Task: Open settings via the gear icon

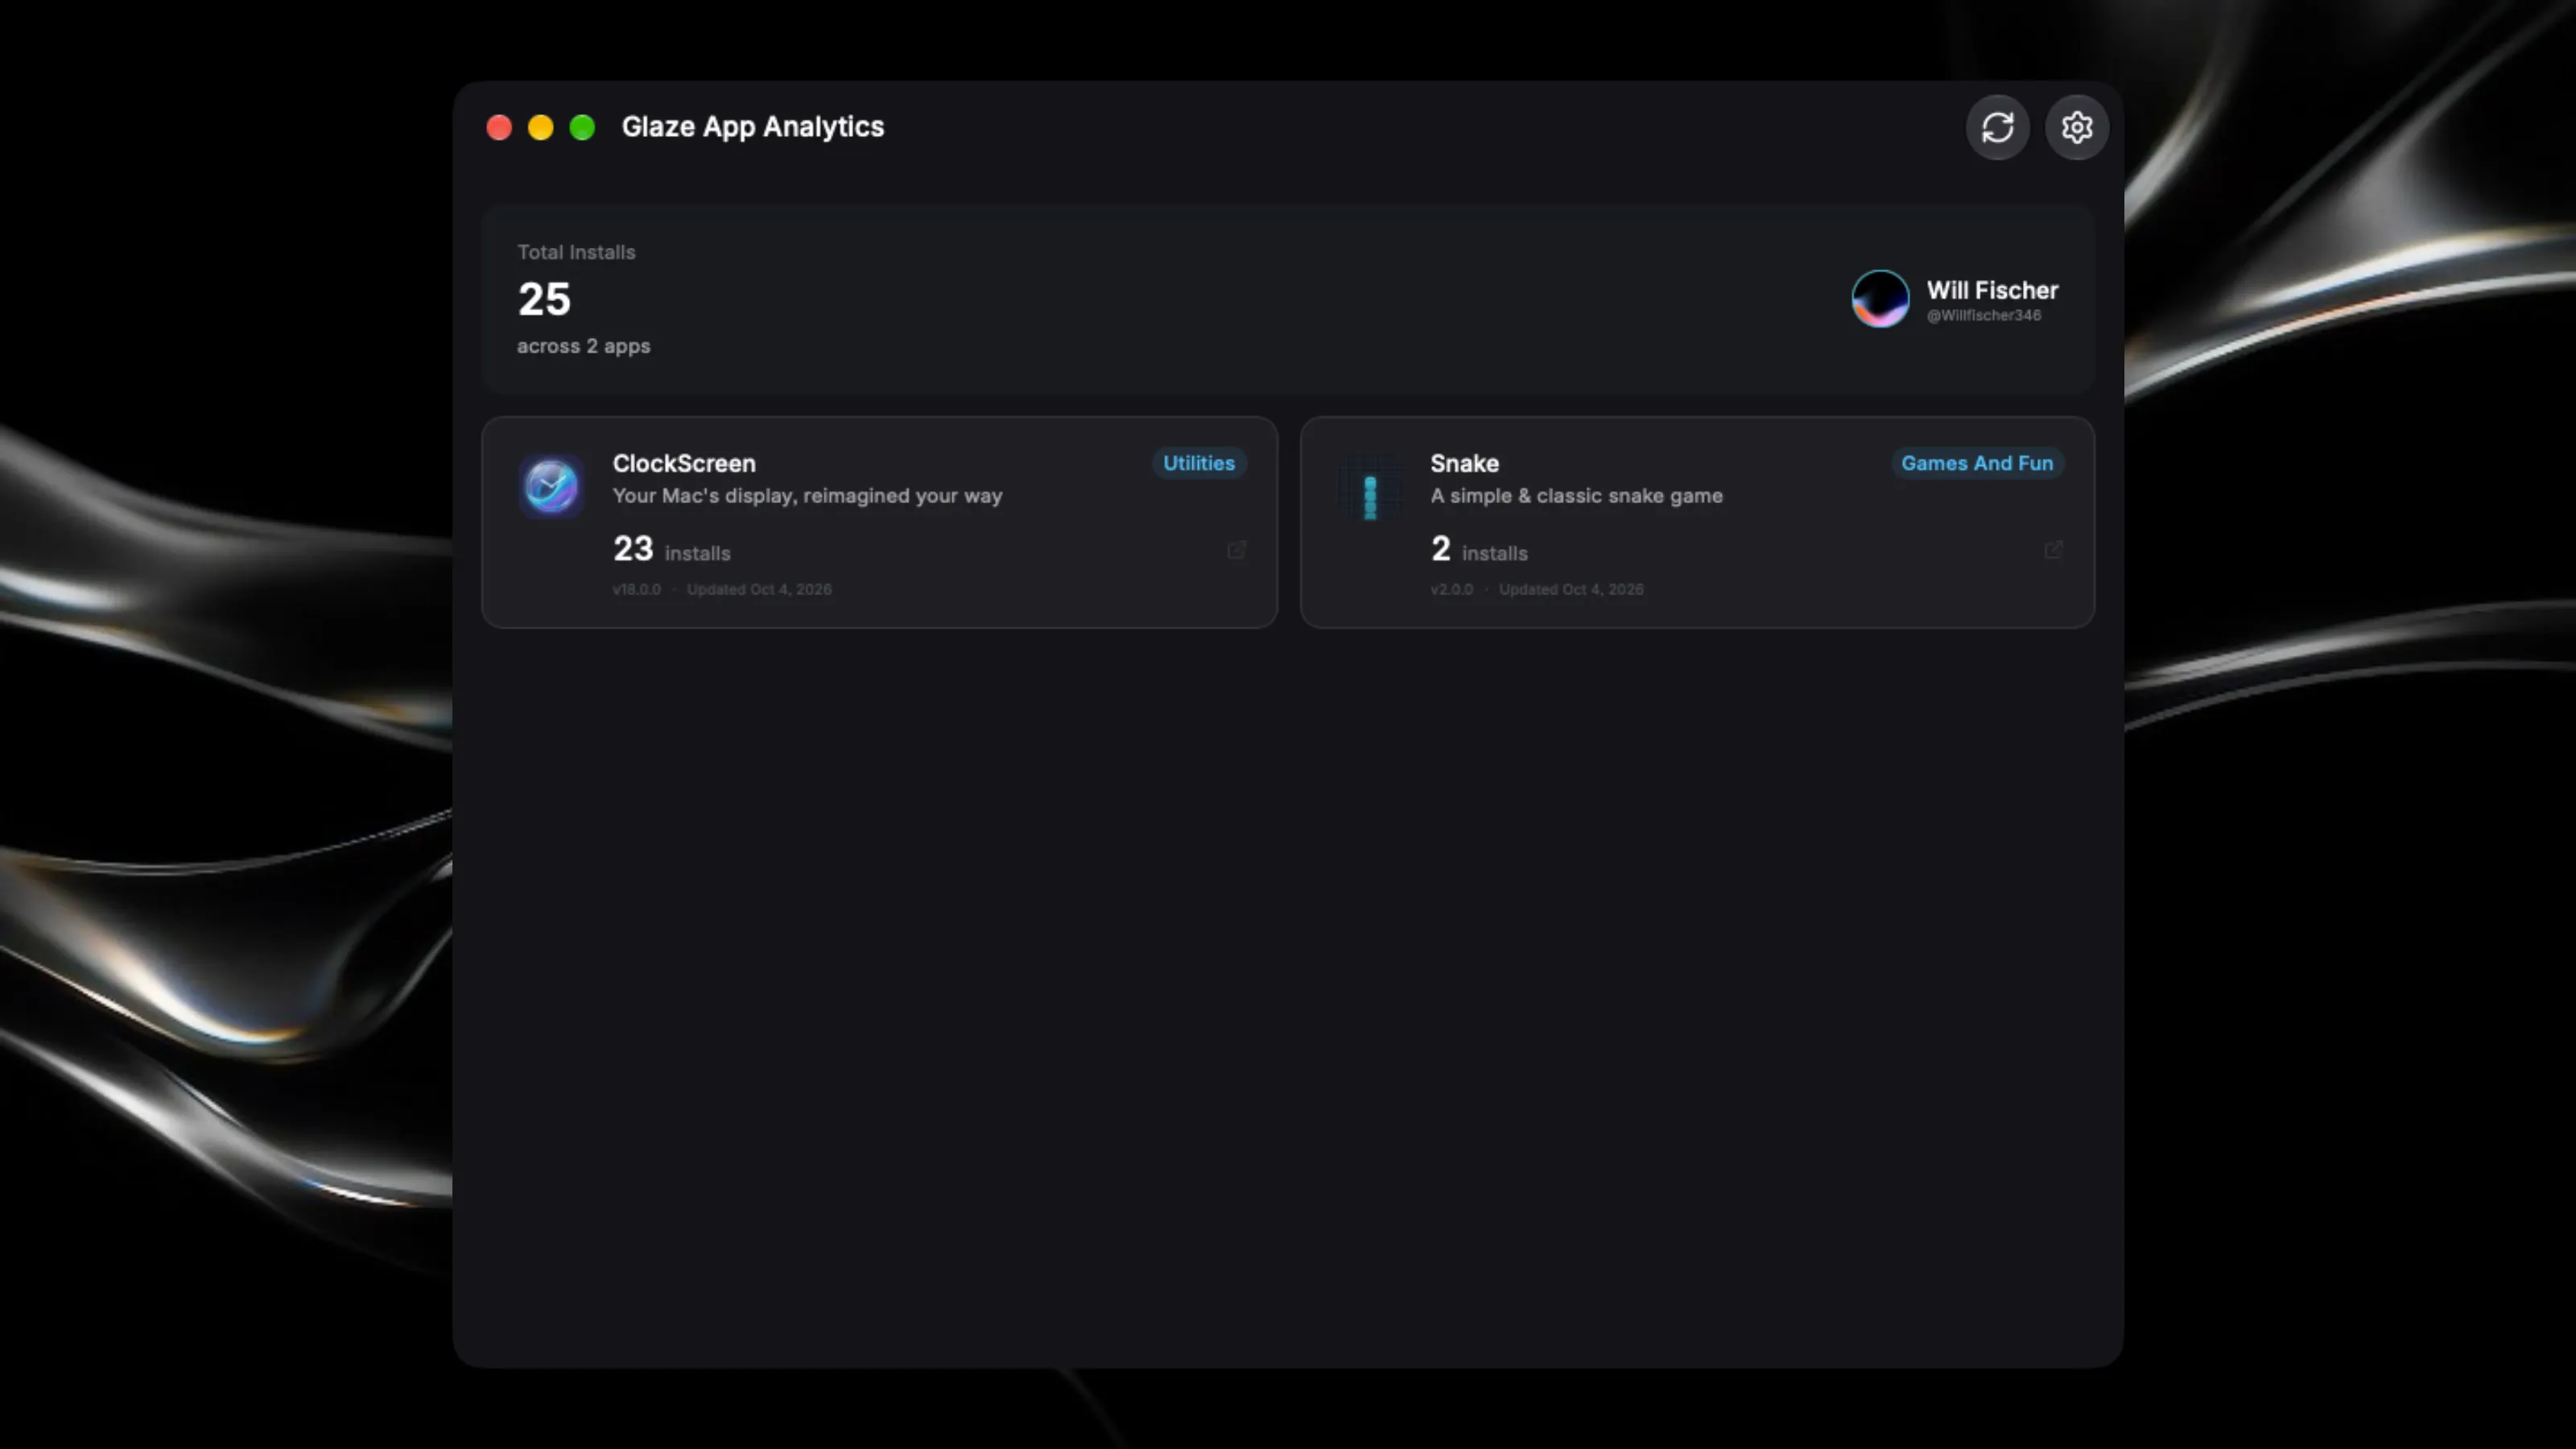Action: pyautogui.click(x=2077, y=127)
